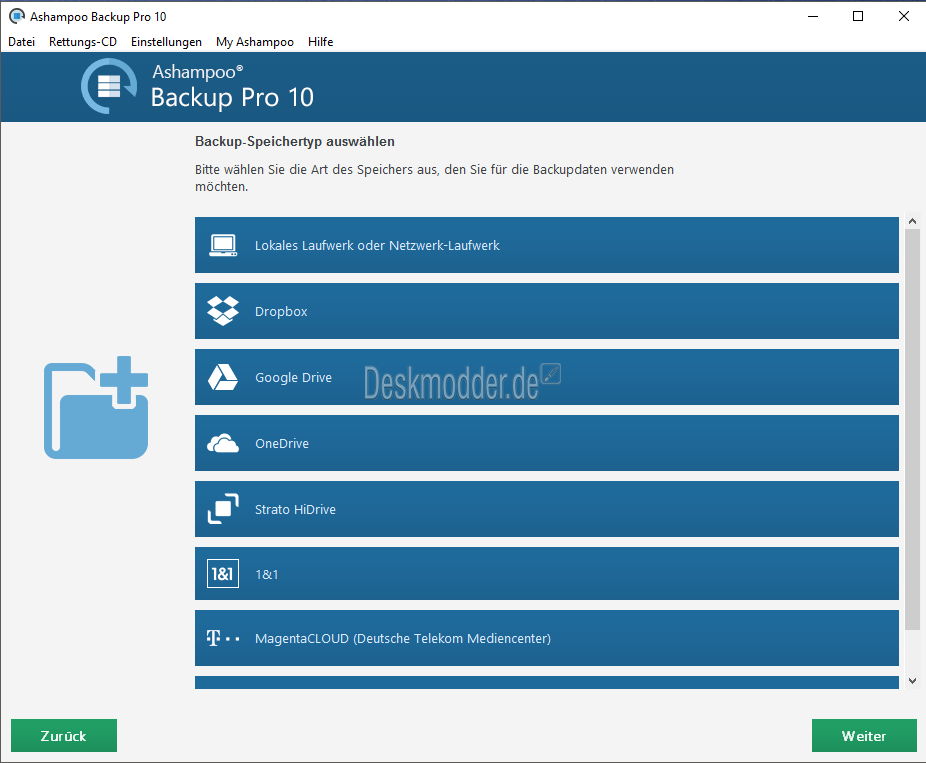The height and width of the screenshot is (763, 926).
Task: Click the local drive laptop icon
Action: tap(223, 245)
